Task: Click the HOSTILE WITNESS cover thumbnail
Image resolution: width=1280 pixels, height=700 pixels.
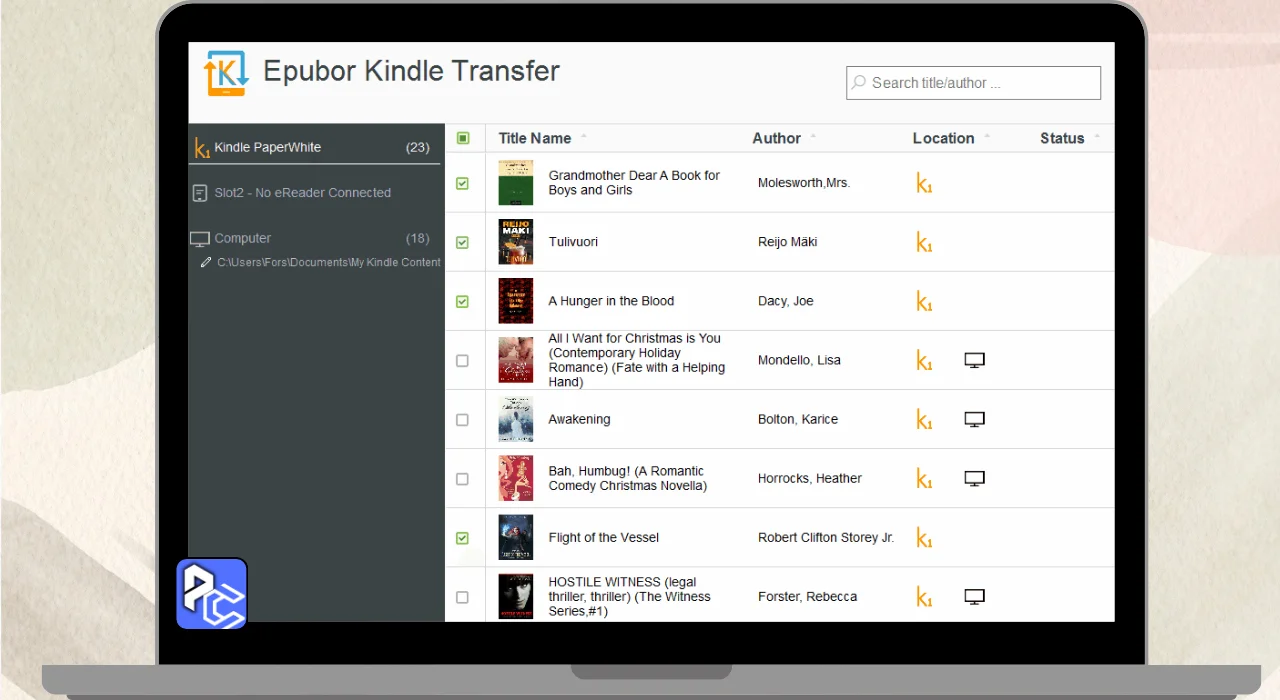Action: point(516,597)
